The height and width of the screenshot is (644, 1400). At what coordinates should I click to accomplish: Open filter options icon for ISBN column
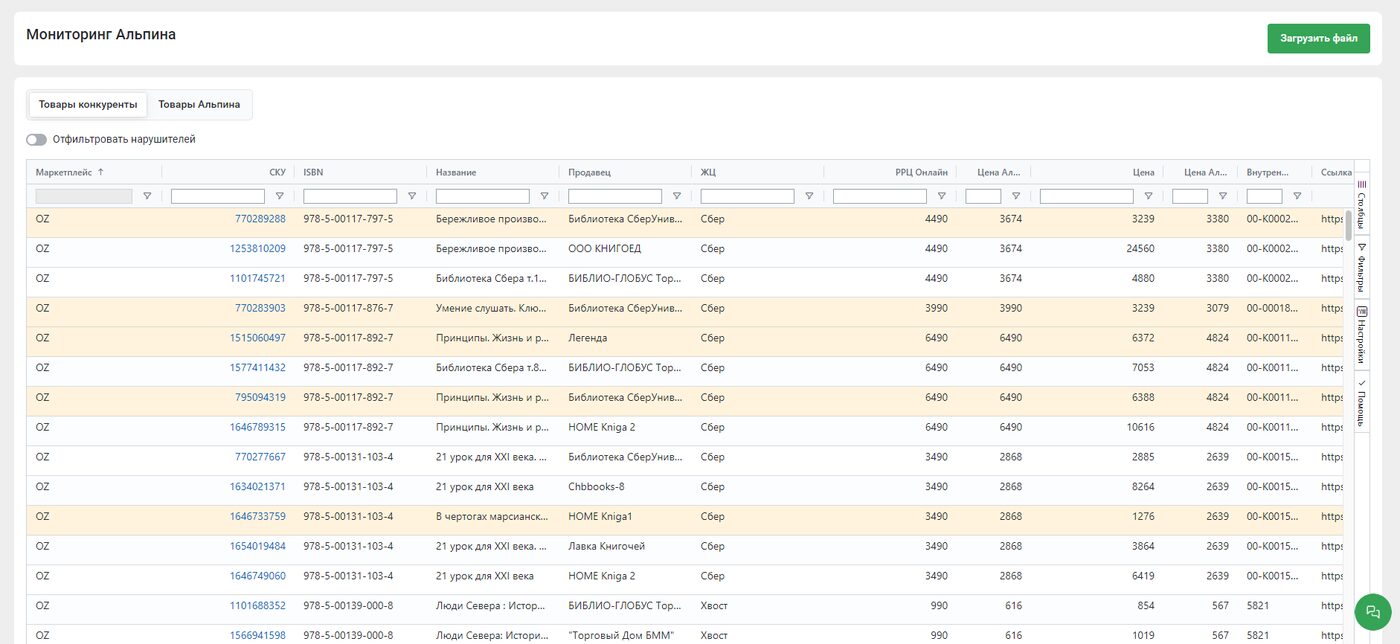coord(412,197)
